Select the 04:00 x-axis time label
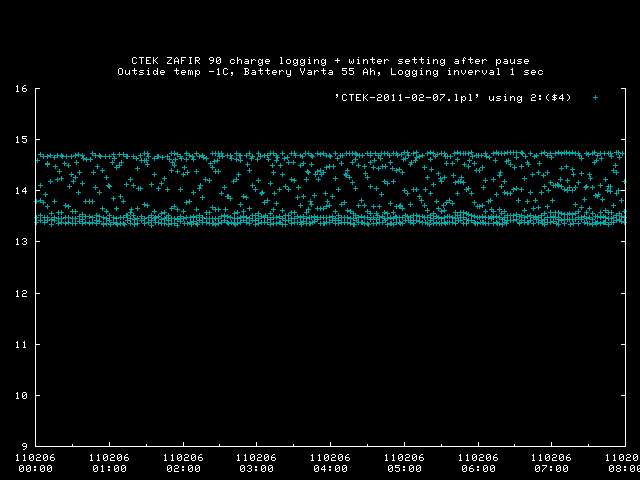Screen dimensions: 640x480 (x=330, y=468)
